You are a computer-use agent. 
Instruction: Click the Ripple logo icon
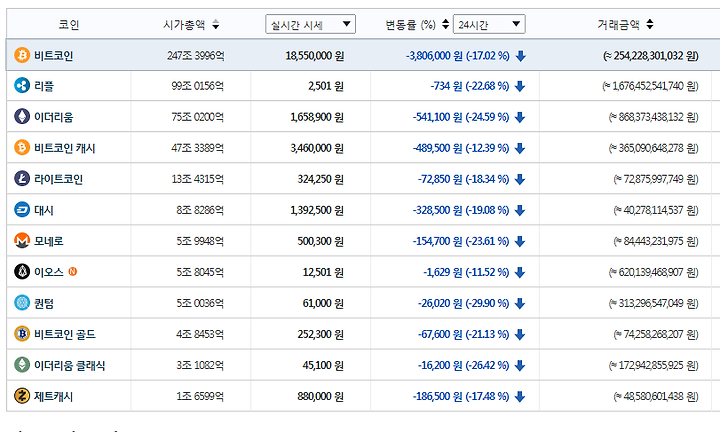[x=22, y=86]
